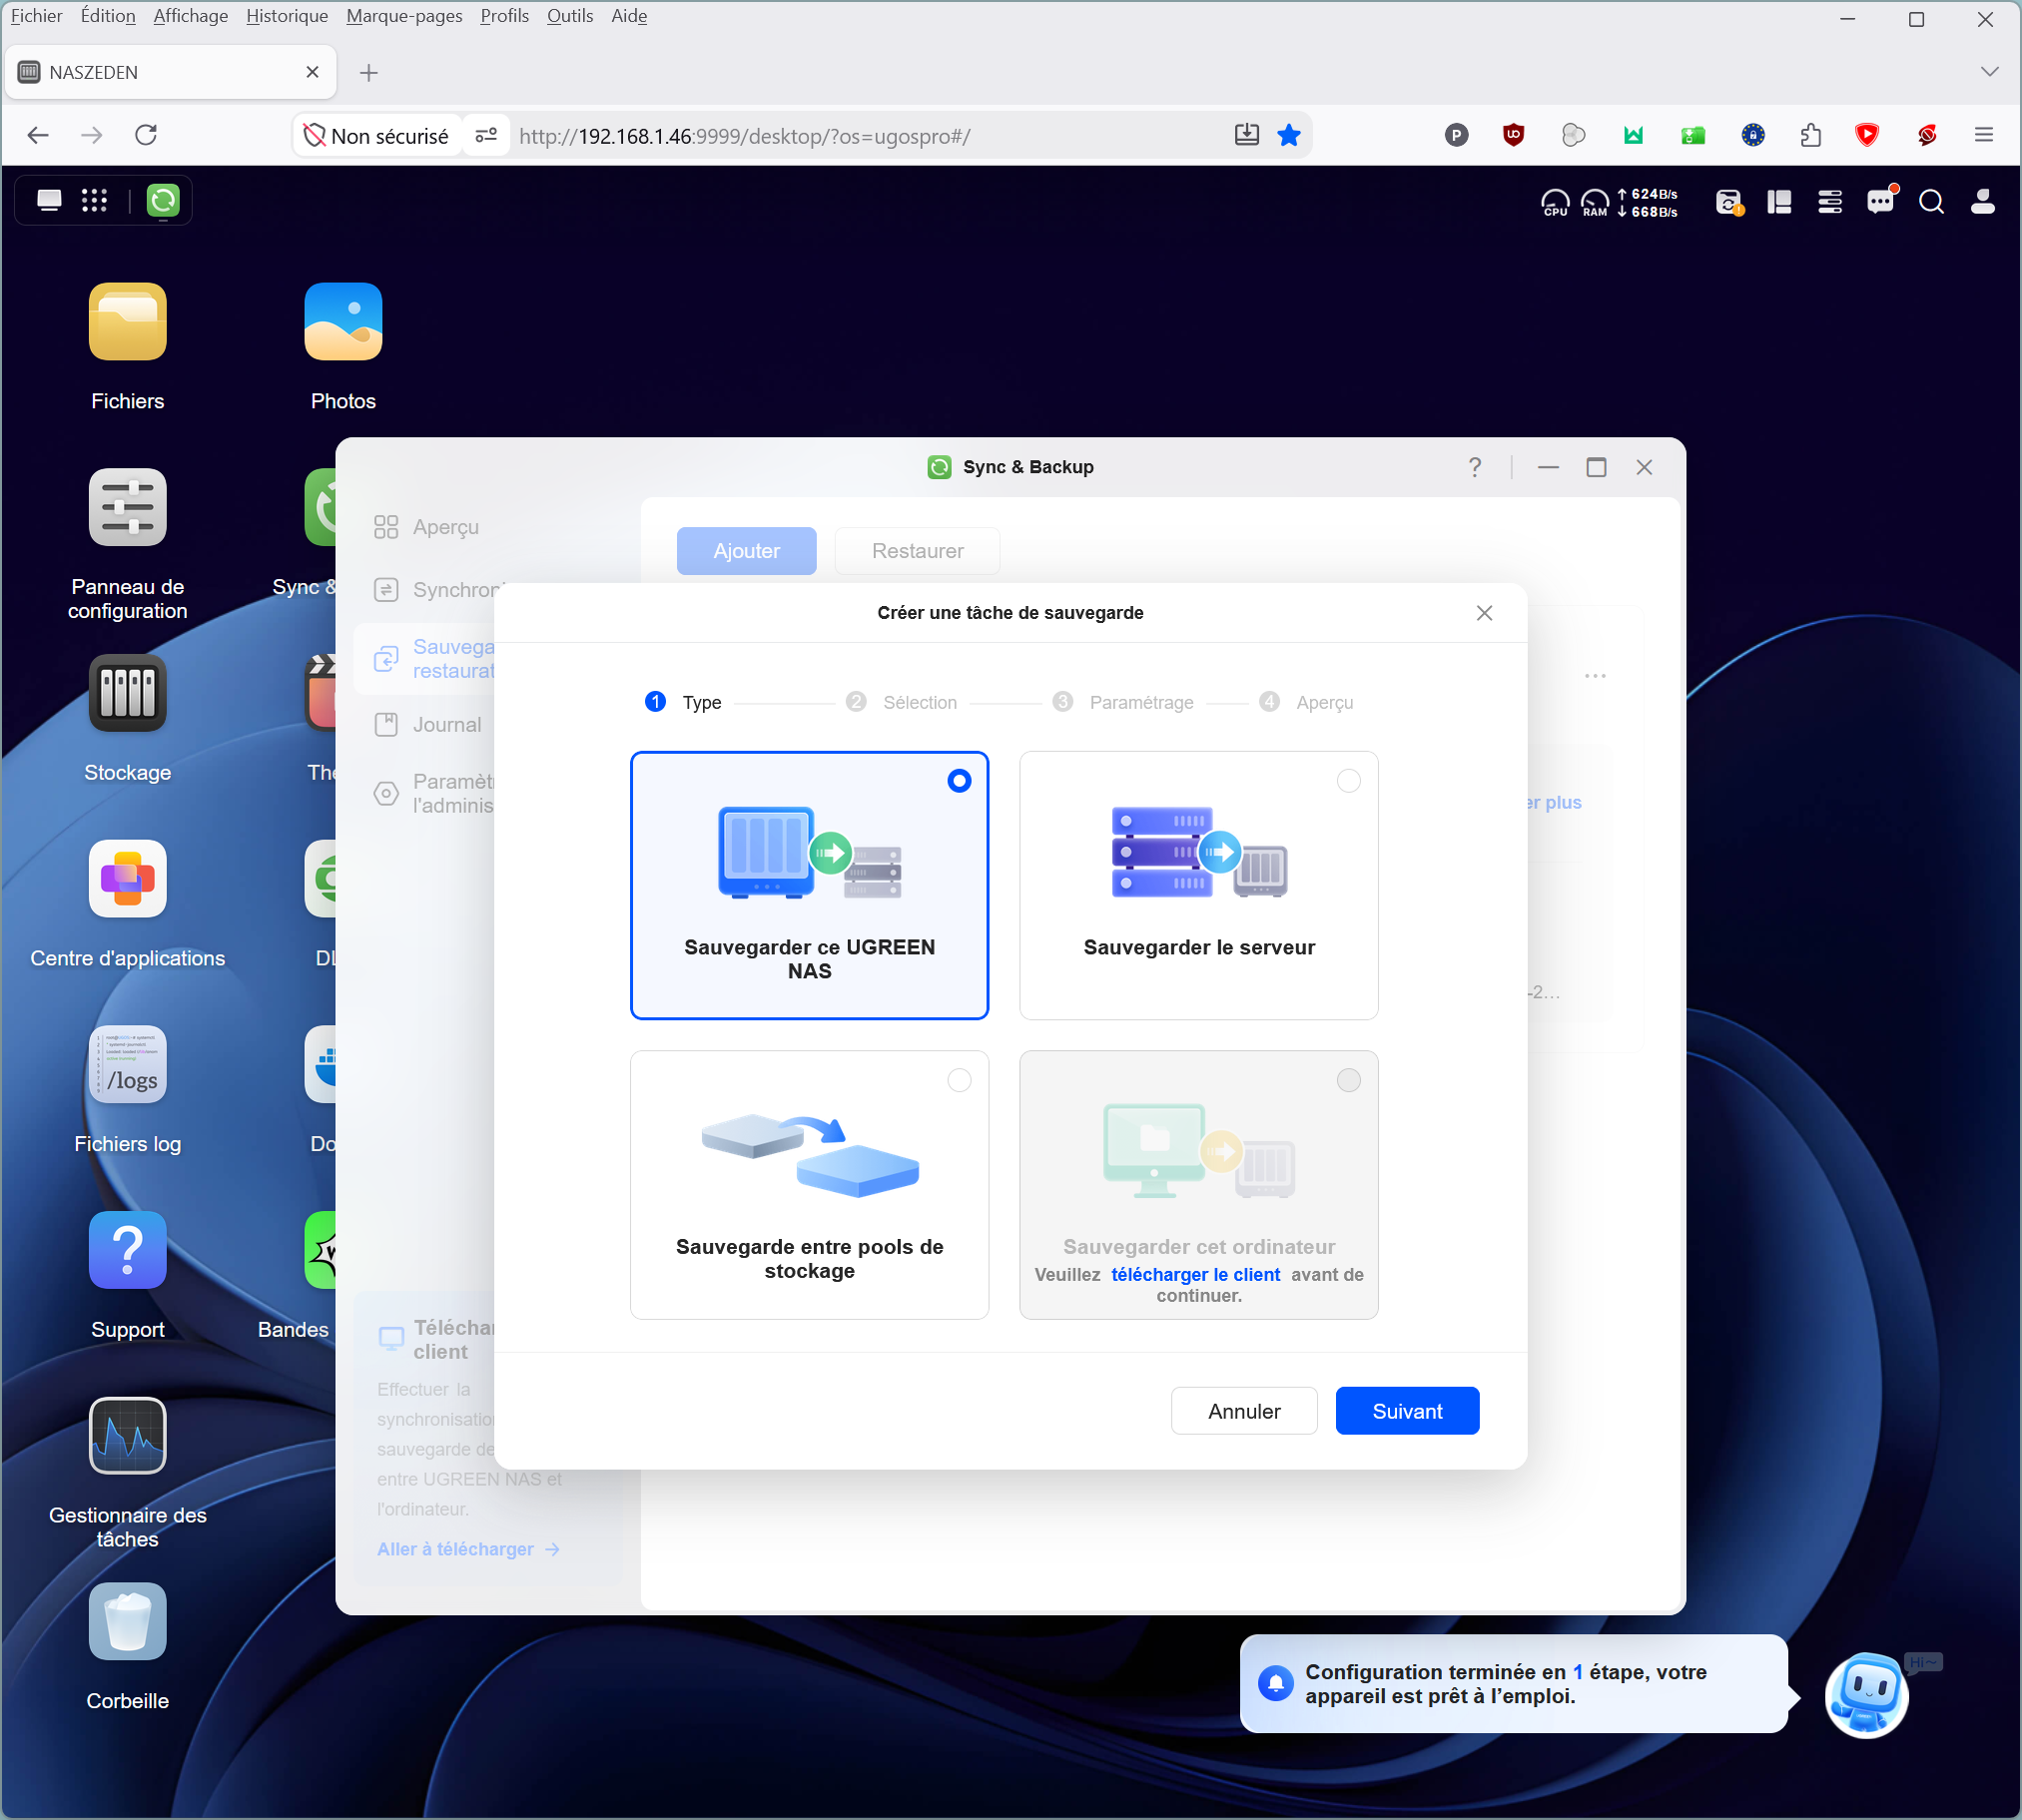Click the Restaurer button
Viewport: 2022px width, 1820px height.
pos(917,552)
